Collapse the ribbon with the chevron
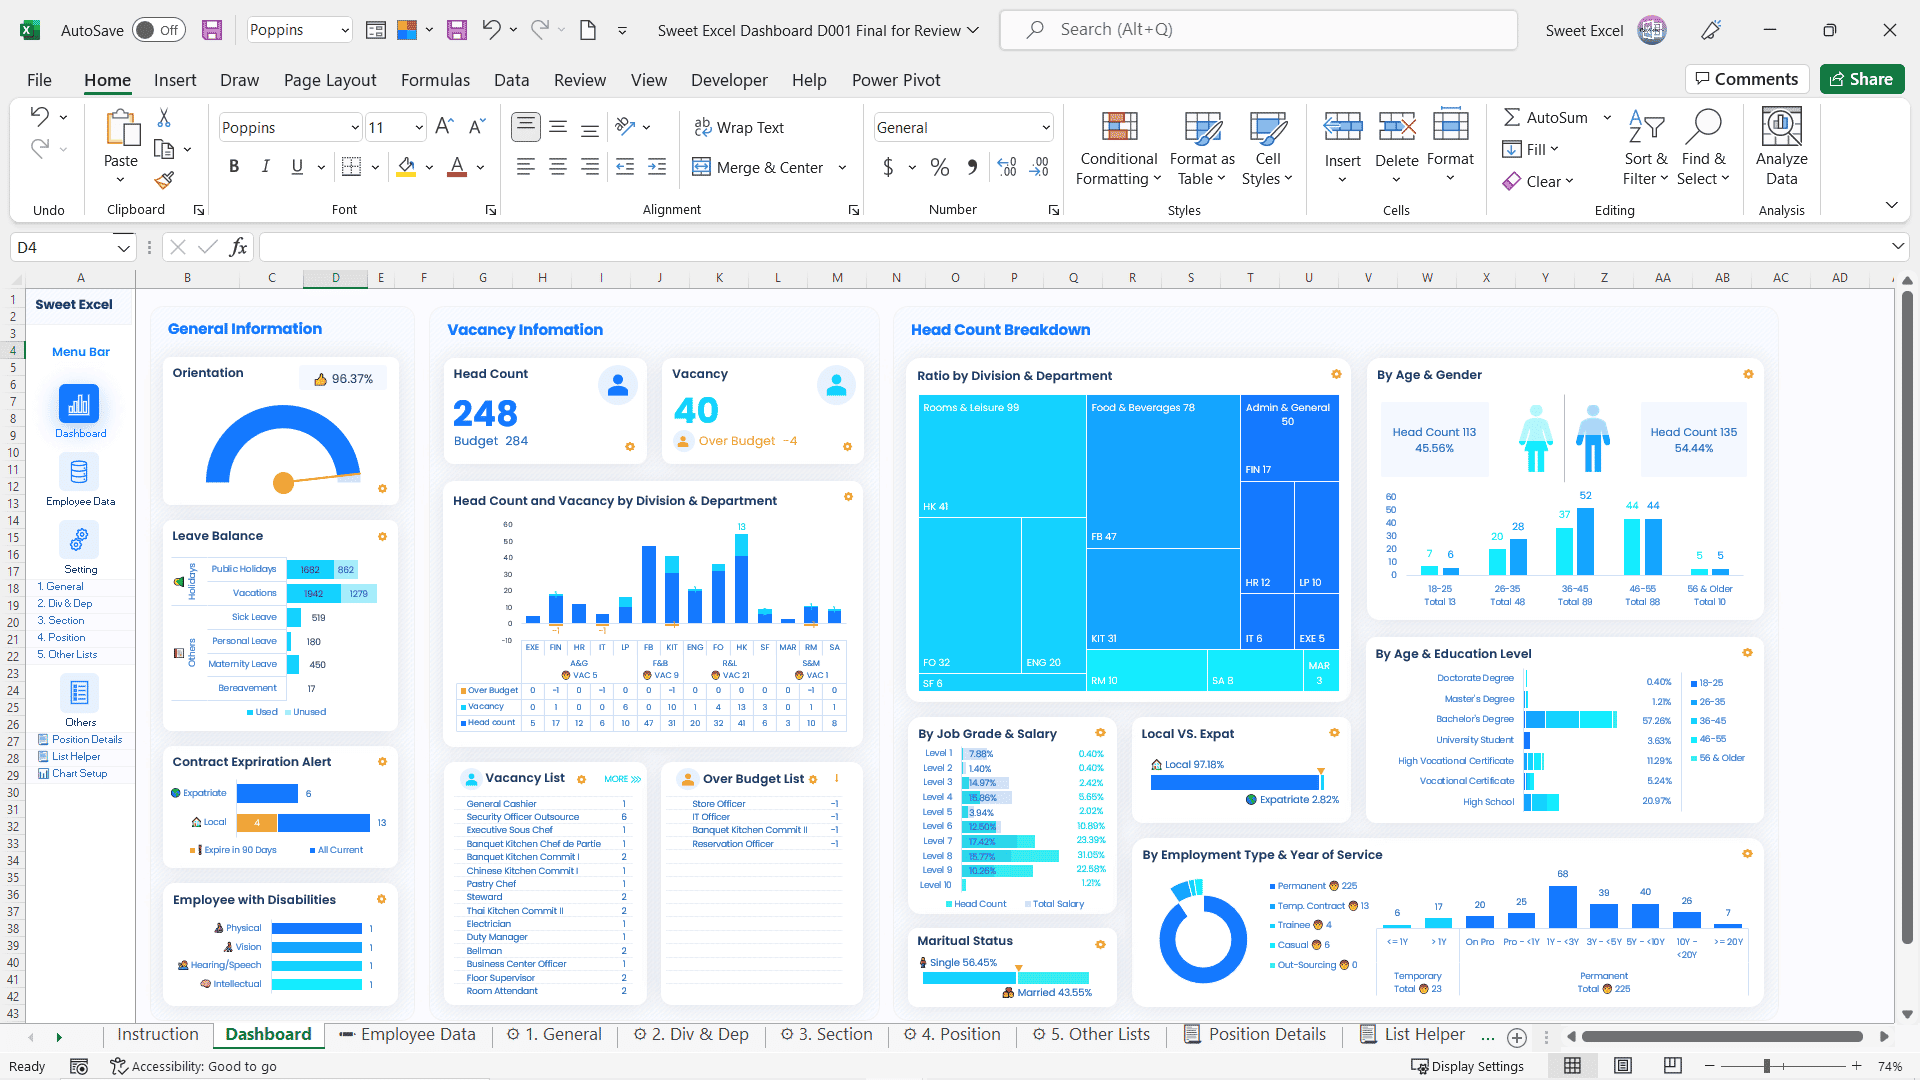The image size is (1920, 1080). (x=1891, y=205)
